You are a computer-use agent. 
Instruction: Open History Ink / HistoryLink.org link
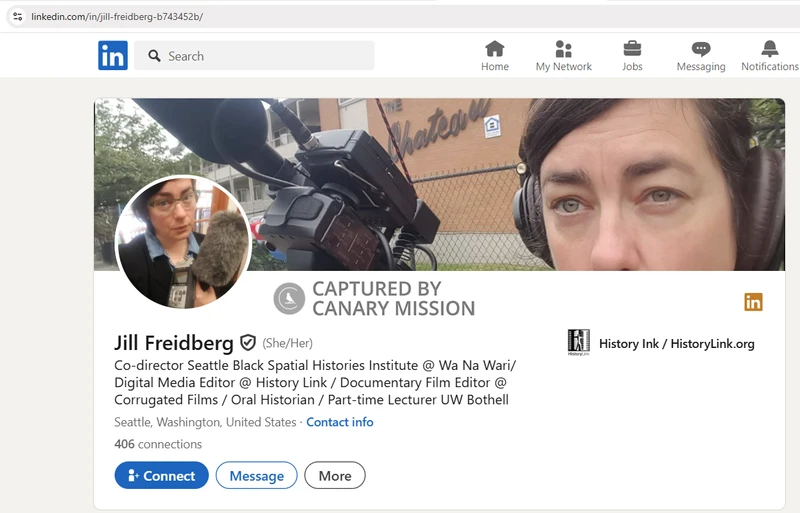click(677, 344)
